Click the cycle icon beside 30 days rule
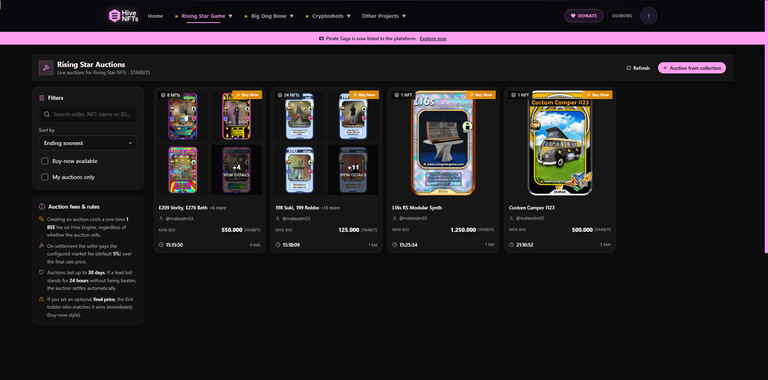The image size is (768, 380). pyautogui.click(x=42, y=272)
